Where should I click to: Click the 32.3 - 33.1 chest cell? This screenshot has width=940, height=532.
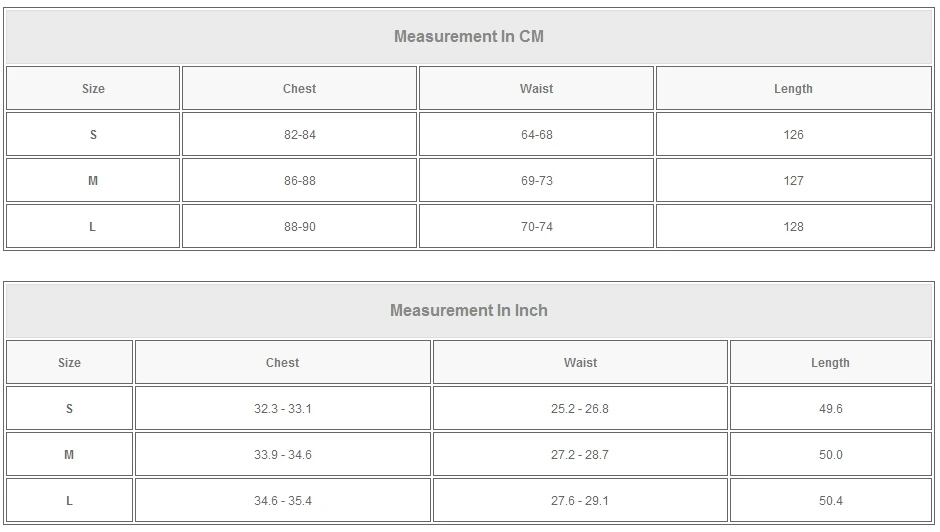(x=282, y=409)
